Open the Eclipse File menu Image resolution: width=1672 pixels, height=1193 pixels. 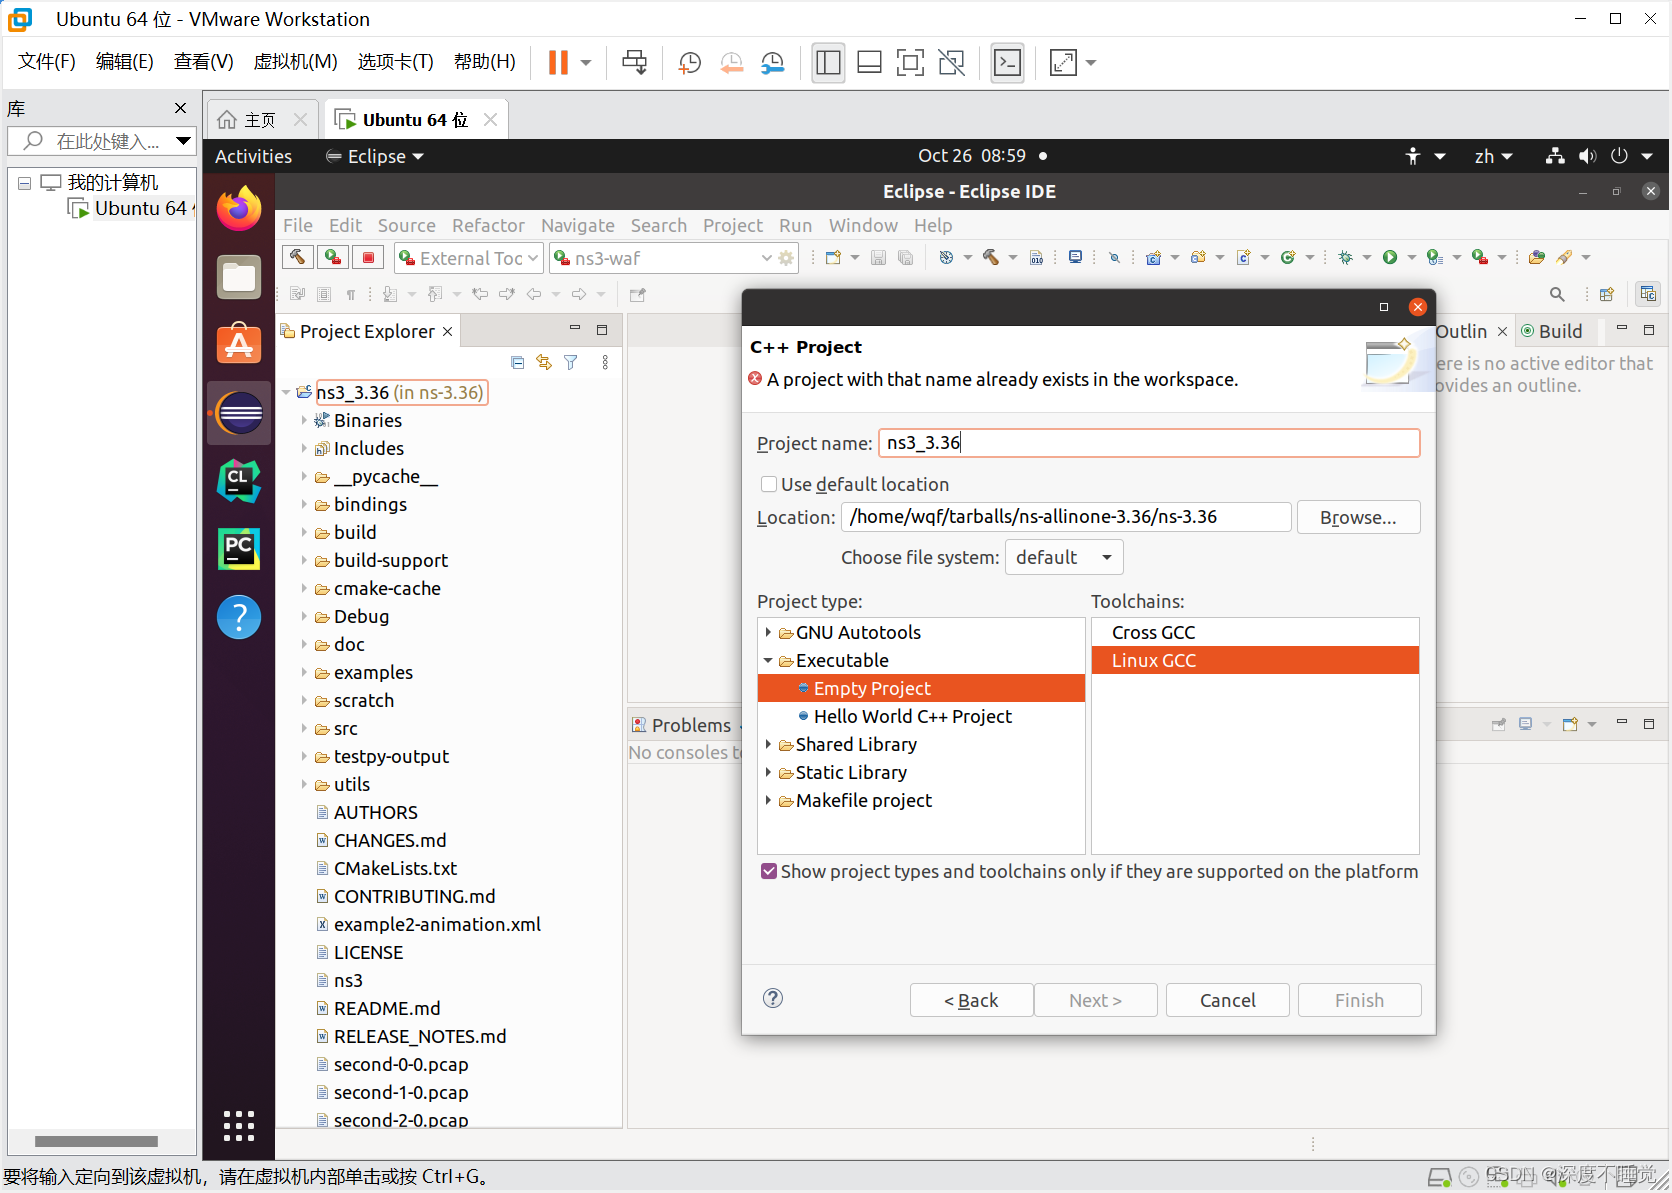298,225
